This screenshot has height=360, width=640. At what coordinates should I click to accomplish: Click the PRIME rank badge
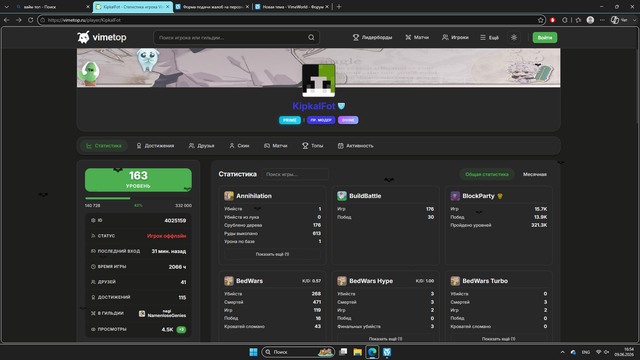pyautogui.click(x=290, y=120)
